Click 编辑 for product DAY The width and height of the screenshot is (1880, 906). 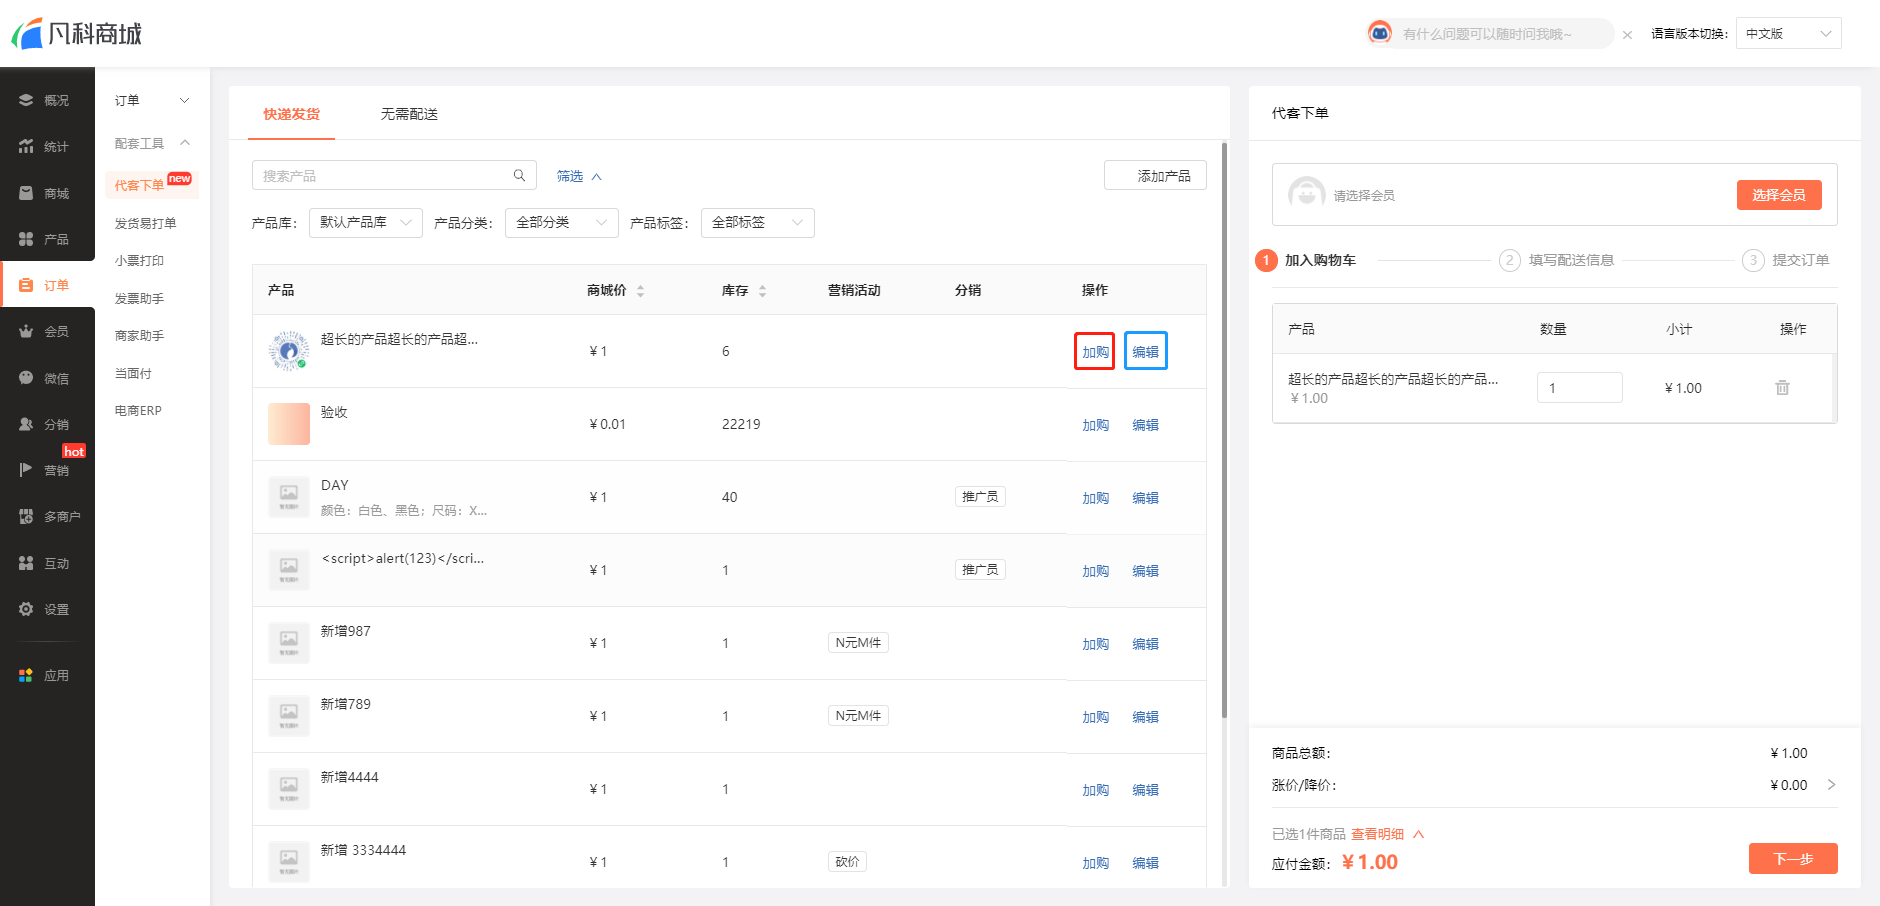1145,498
